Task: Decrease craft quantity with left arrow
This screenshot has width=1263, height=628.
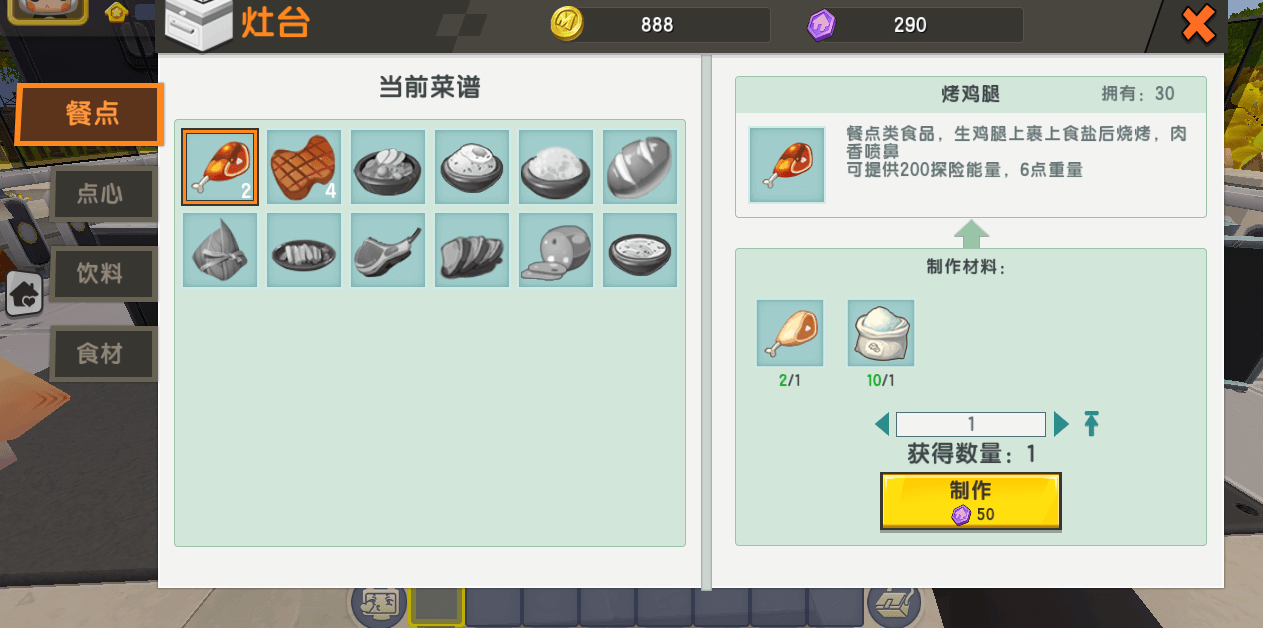Action: 882,425
